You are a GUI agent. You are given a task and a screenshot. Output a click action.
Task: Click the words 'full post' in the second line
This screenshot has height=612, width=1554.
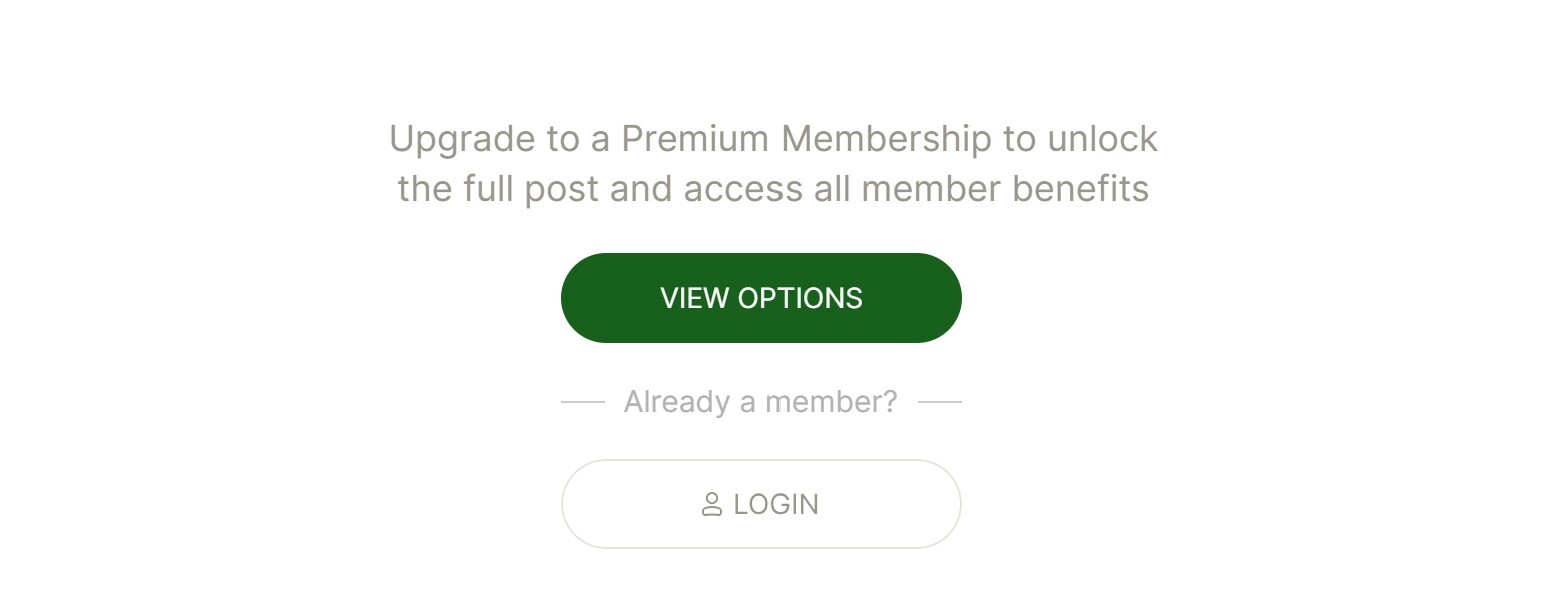pos(531,189)
